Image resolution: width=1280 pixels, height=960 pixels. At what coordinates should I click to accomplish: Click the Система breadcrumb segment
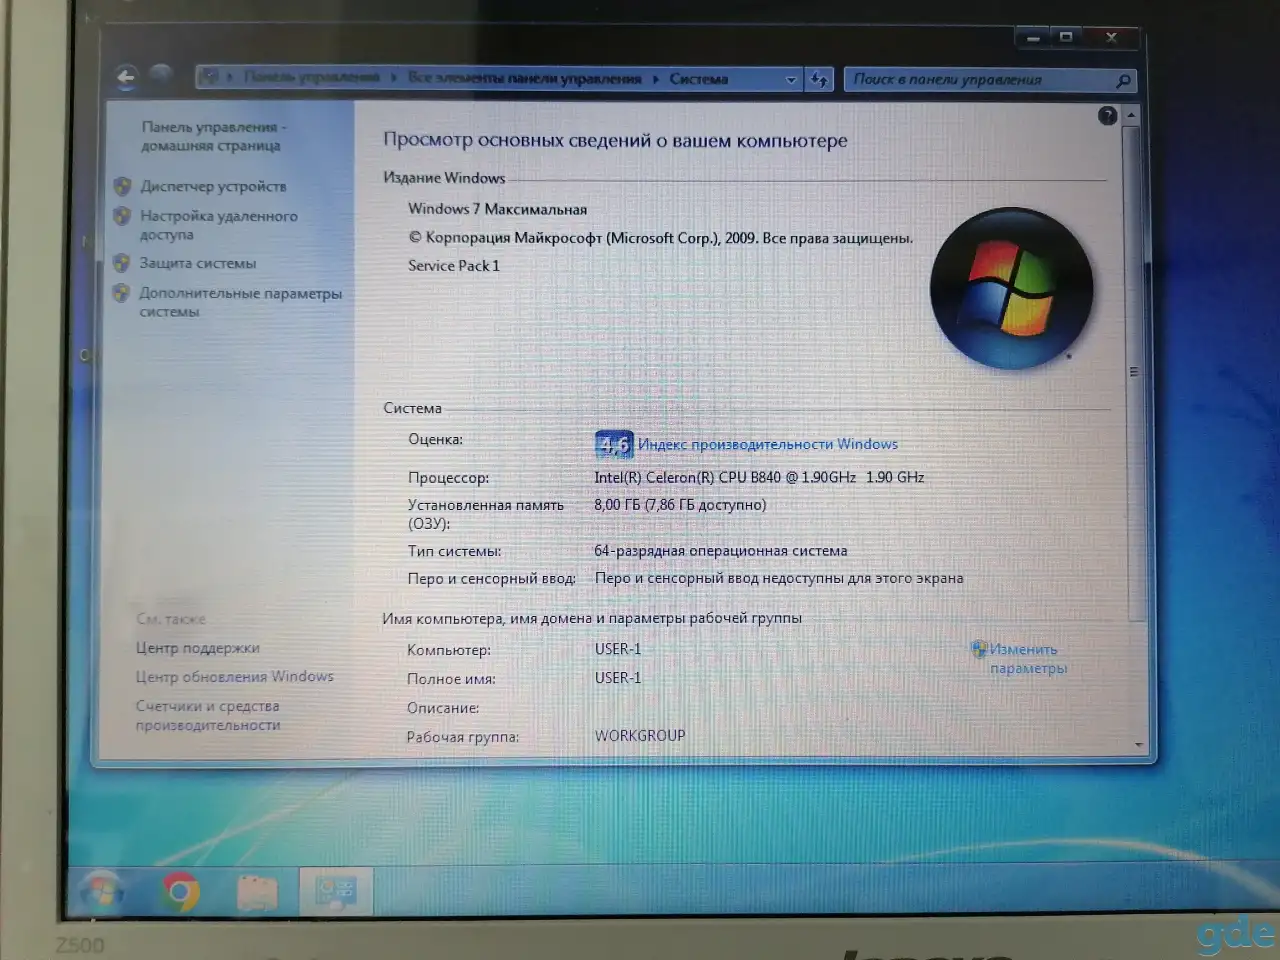698,79
